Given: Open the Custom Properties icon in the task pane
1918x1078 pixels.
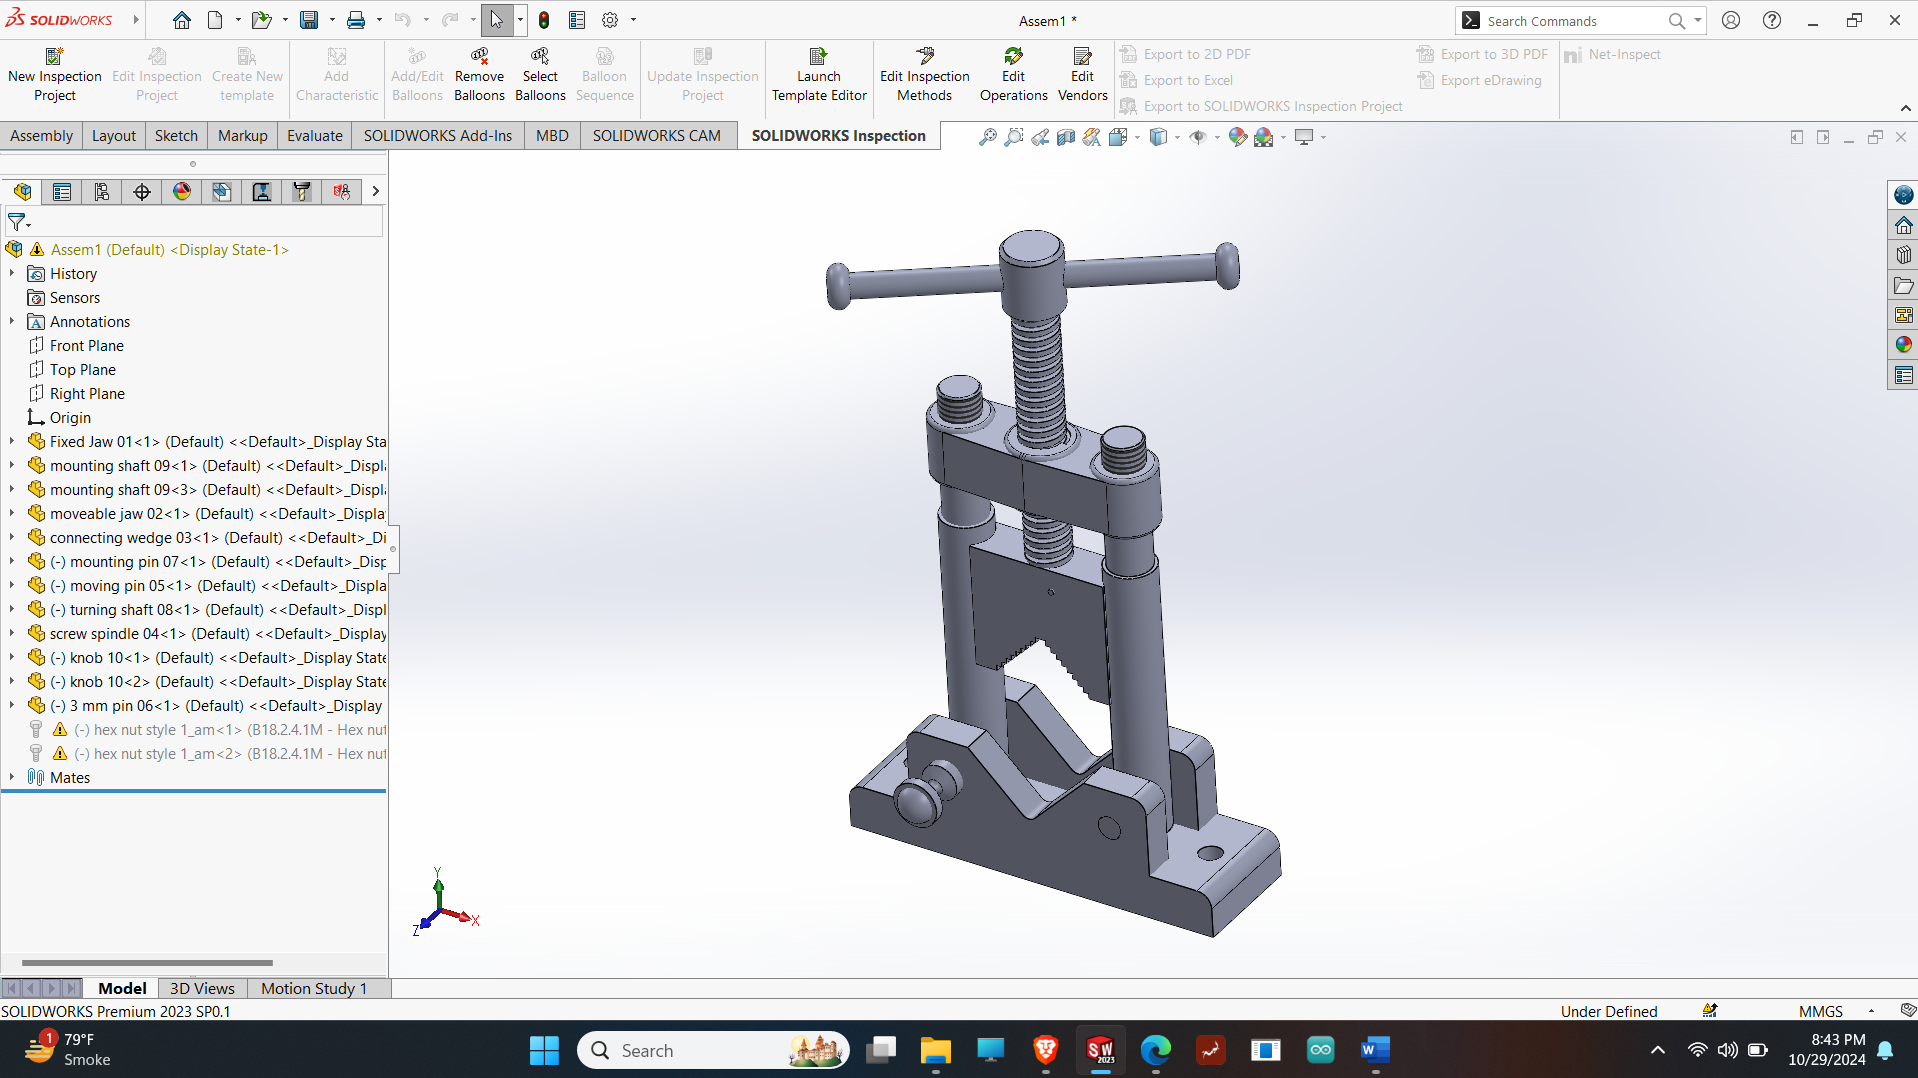Looking at the screenshot, I should pyautogui.click(x=1903, y=375).
